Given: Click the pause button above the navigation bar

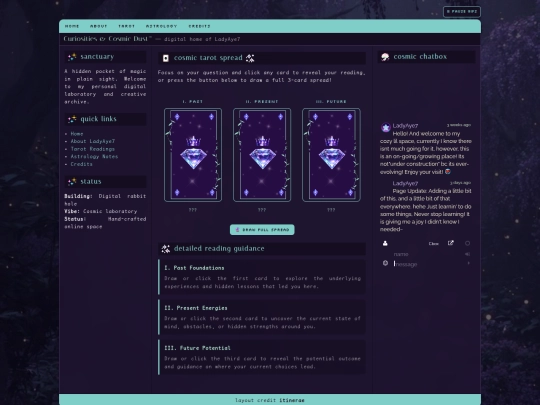Looking at the screenshot, I should (462, 11).
